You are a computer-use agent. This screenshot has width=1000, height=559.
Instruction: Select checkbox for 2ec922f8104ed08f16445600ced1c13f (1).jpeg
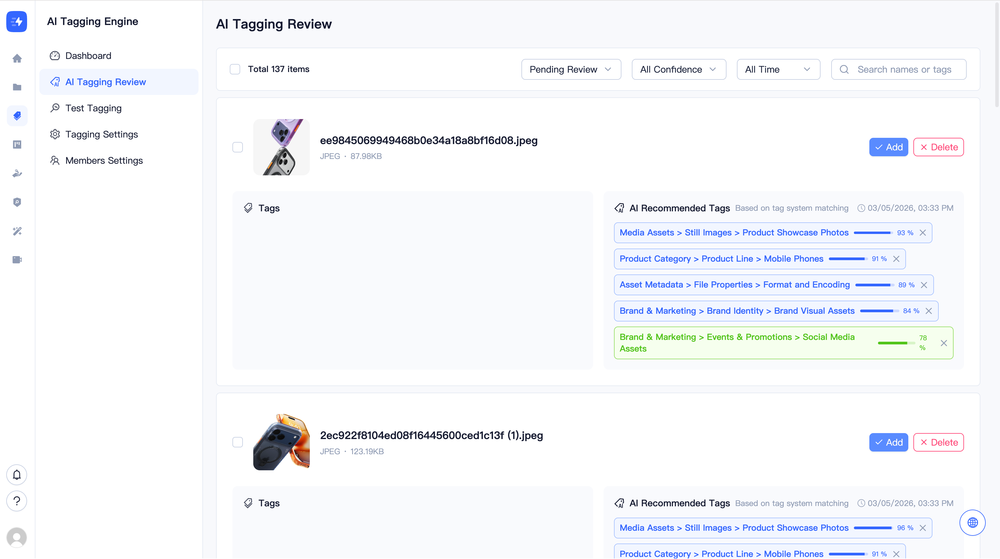(x=238, y=442)
